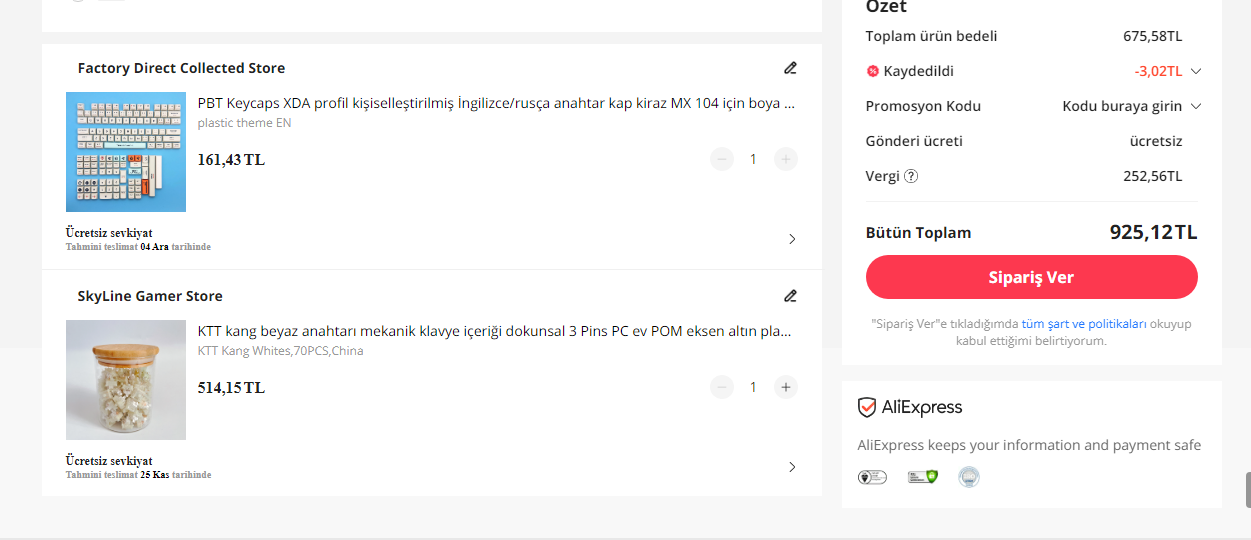The width and height of the screenshot is (1251, 540).
Task: Click 'KTT Kang Whites,70PCS,China' variant text
Action: [281, 351]
